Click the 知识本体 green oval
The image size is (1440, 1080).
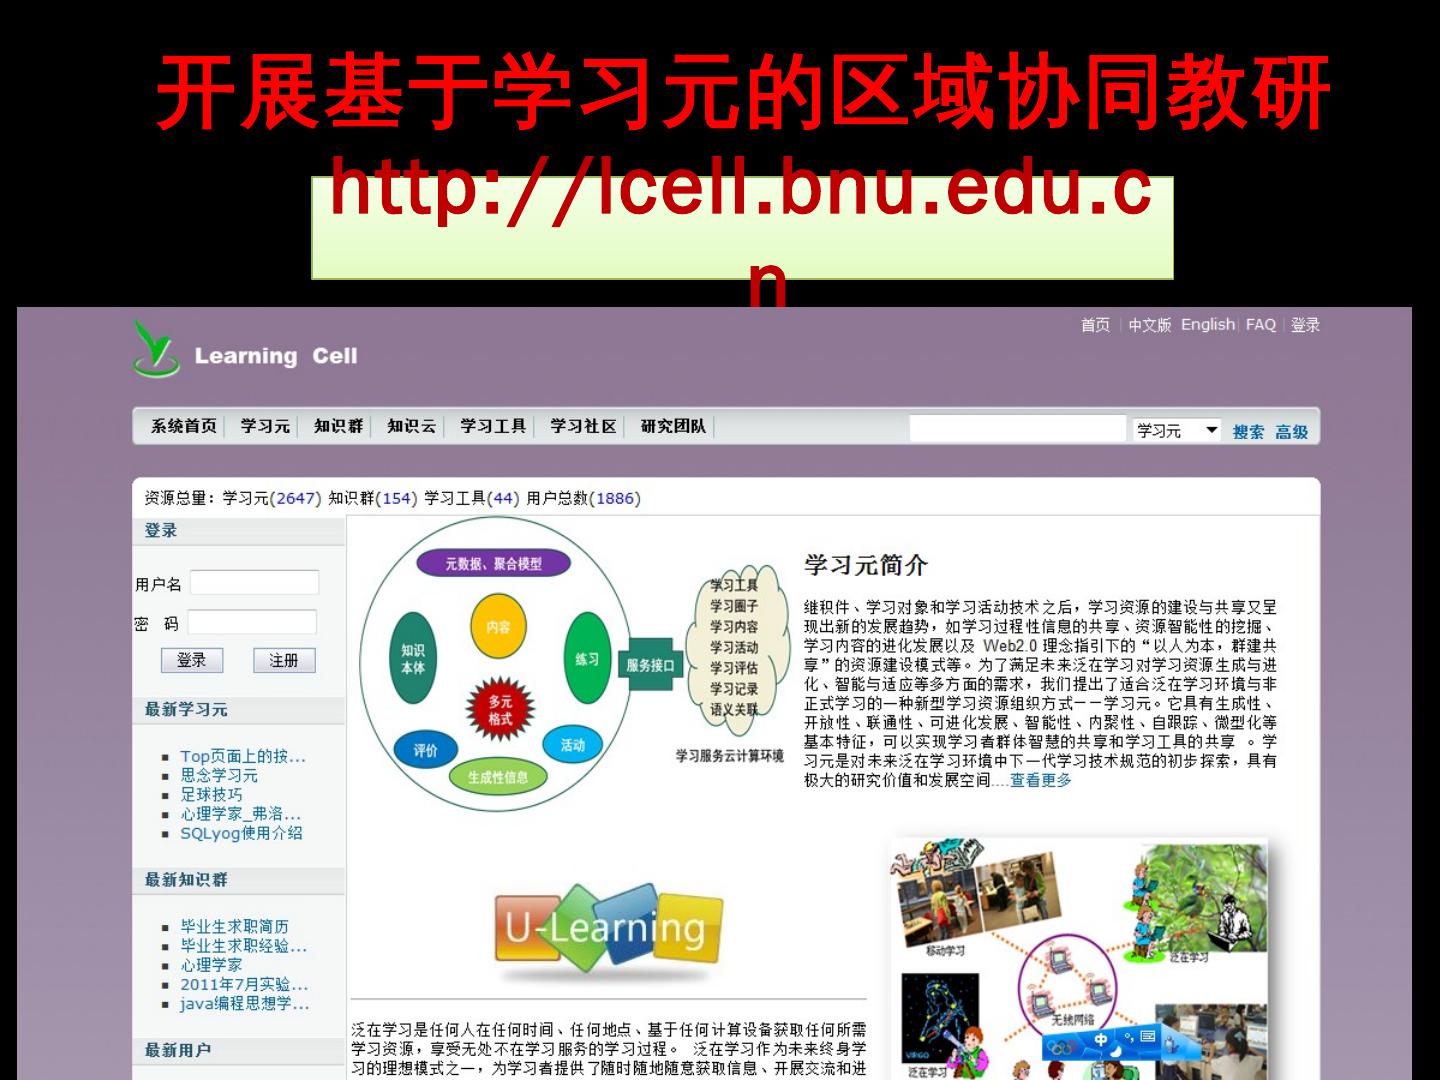coord(413,659)
